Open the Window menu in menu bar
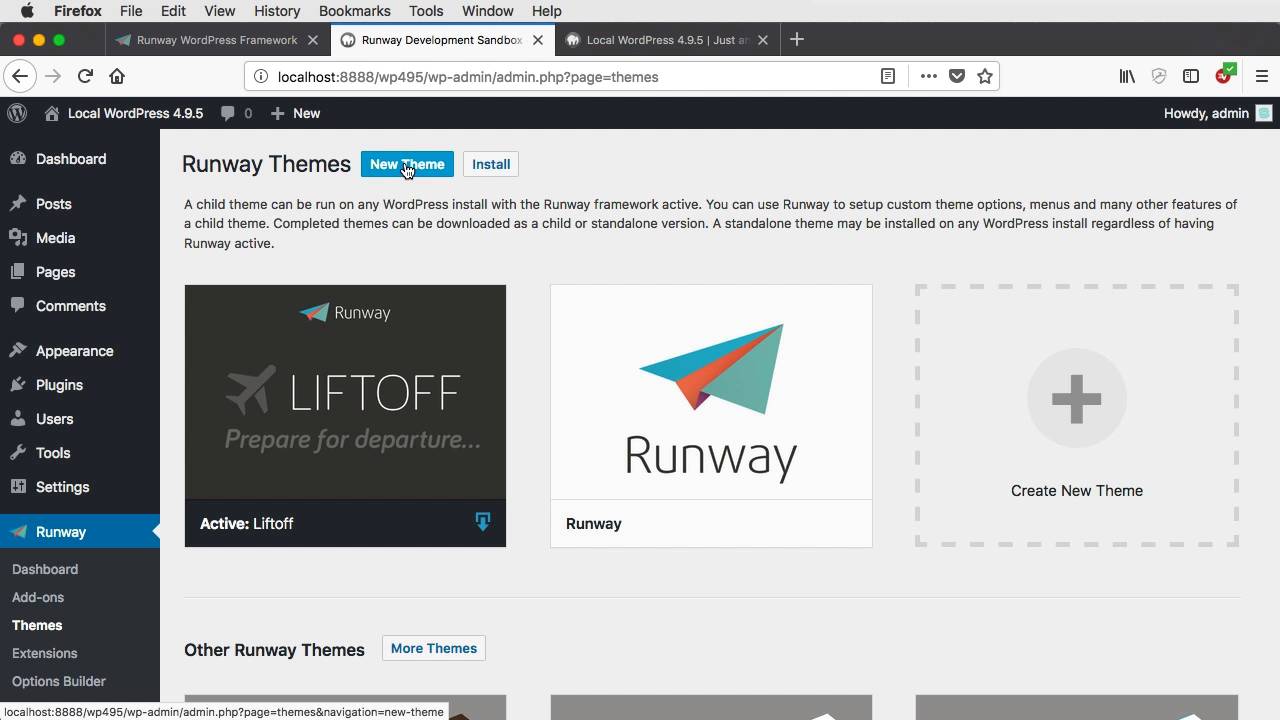This screenshot has width=1280, height=720. pos(488,11)
